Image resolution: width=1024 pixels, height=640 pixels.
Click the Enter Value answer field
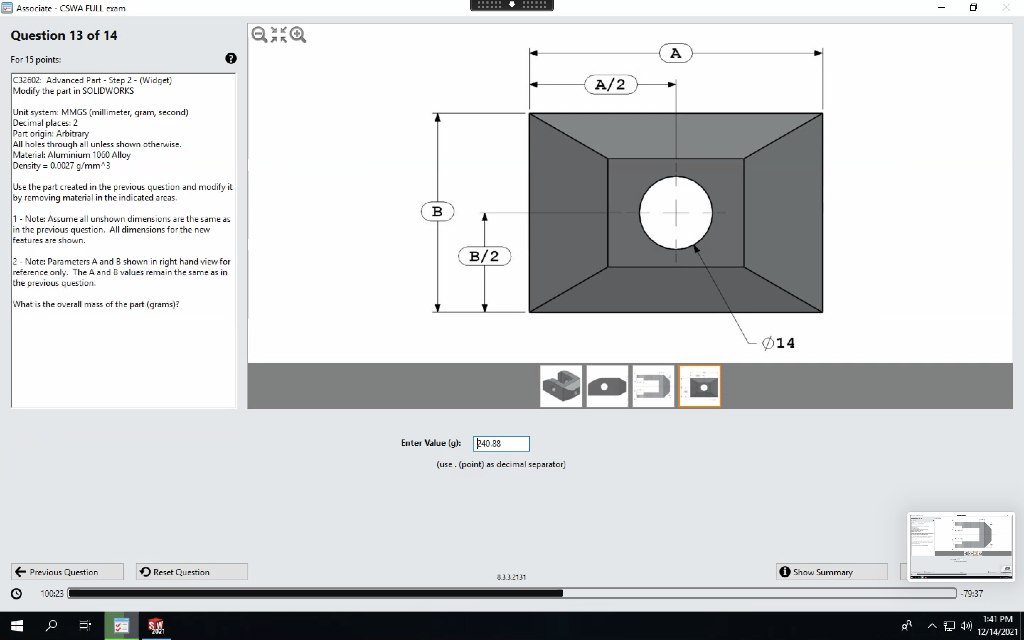(500, 443)
